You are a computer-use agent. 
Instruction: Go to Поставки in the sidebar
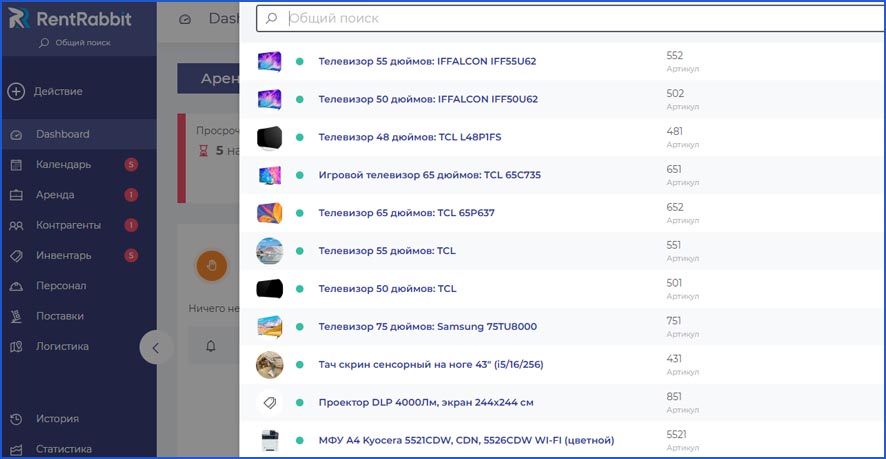click(59, 316)
